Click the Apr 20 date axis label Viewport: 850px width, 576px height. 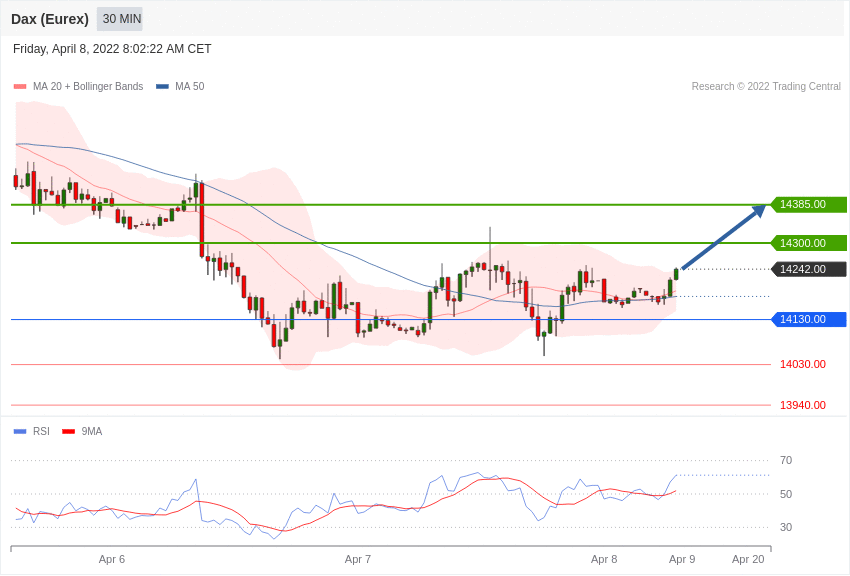click(748, 559)
